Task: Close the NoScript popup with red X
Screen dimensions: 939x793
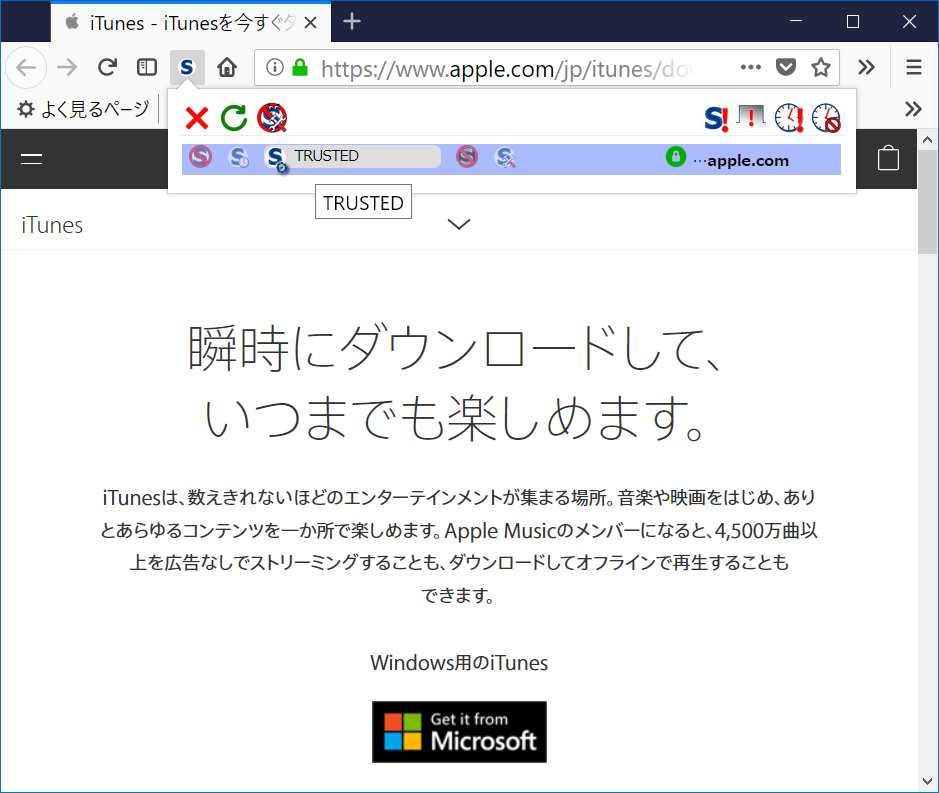Action: (196, 118)
